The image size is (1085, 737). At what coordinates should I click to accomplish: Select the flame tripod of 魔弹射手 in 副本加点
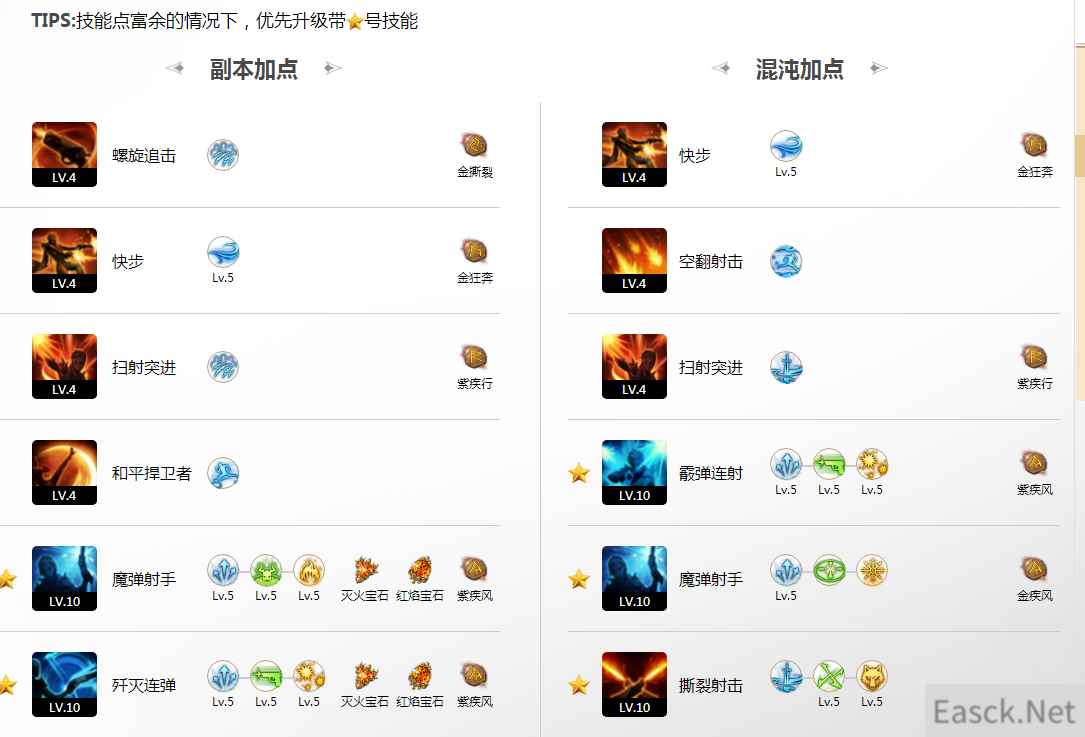tap(309, 570)
